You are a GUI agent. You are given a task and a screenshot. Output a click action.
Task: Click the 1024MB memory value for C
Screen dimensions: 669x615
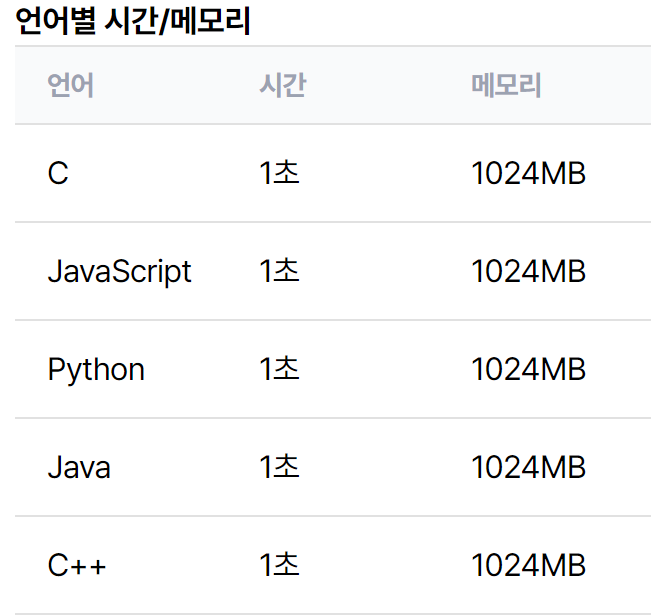click(x=529, y=173)
